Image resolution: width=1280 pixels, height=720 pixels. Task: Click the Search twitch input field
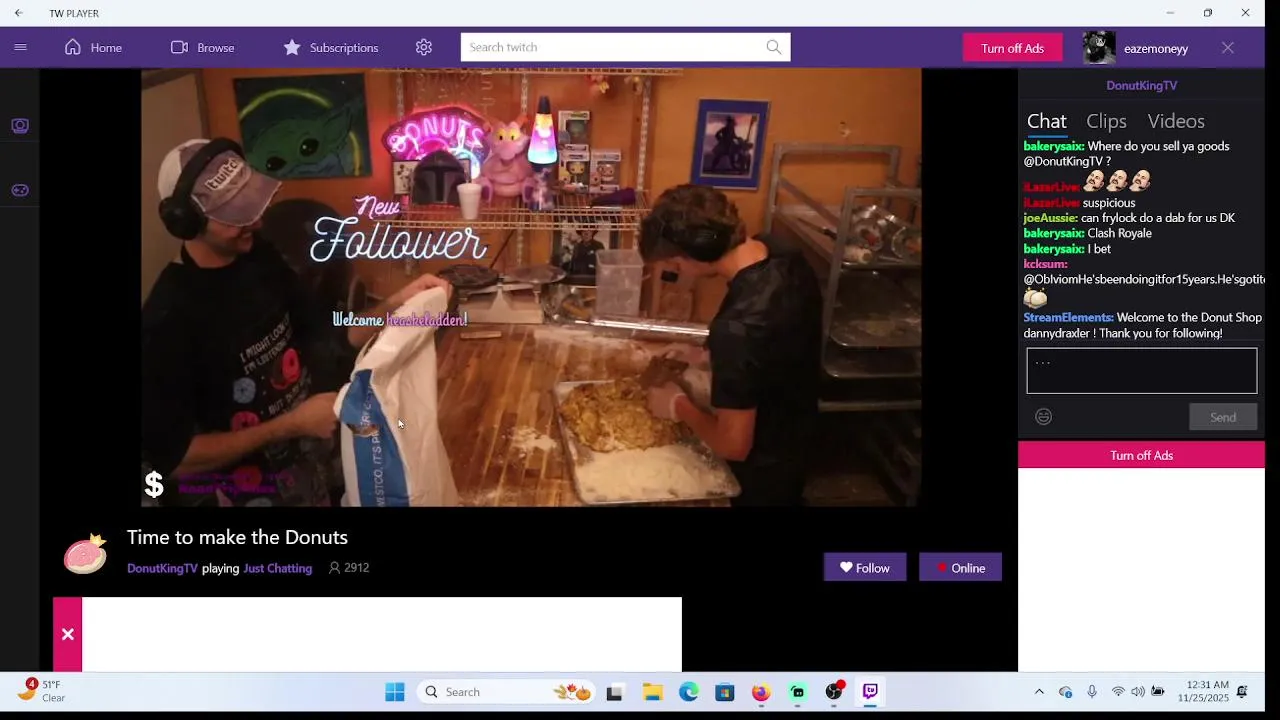point(612,47)
